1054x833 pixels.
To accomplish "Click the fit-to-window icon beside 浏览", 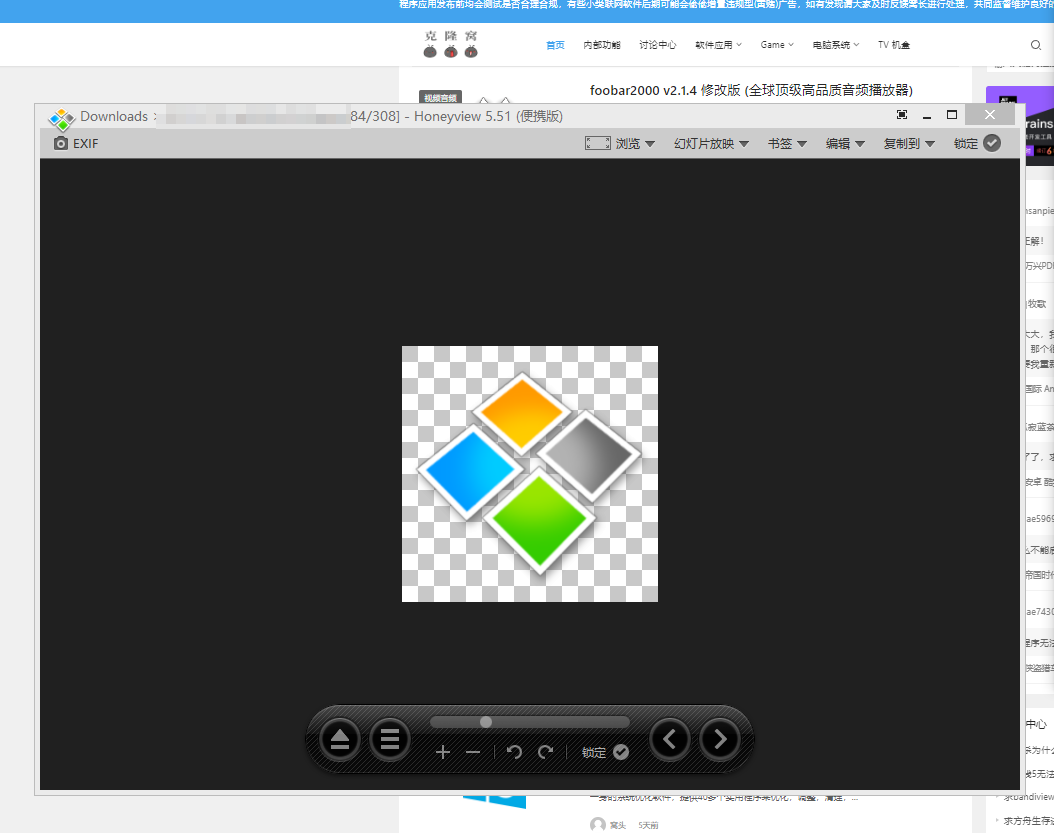I will coord(598,143).
